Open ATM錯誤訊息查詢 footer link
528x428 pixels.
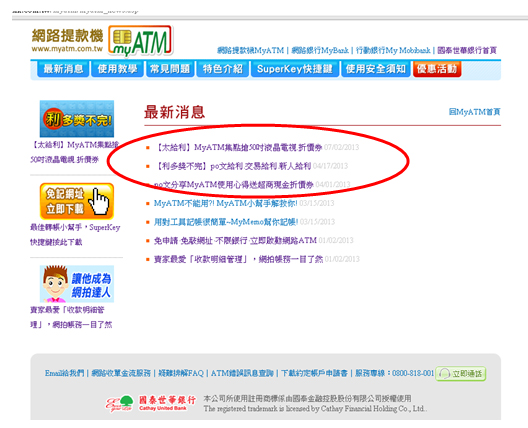(x=242, y=373)
